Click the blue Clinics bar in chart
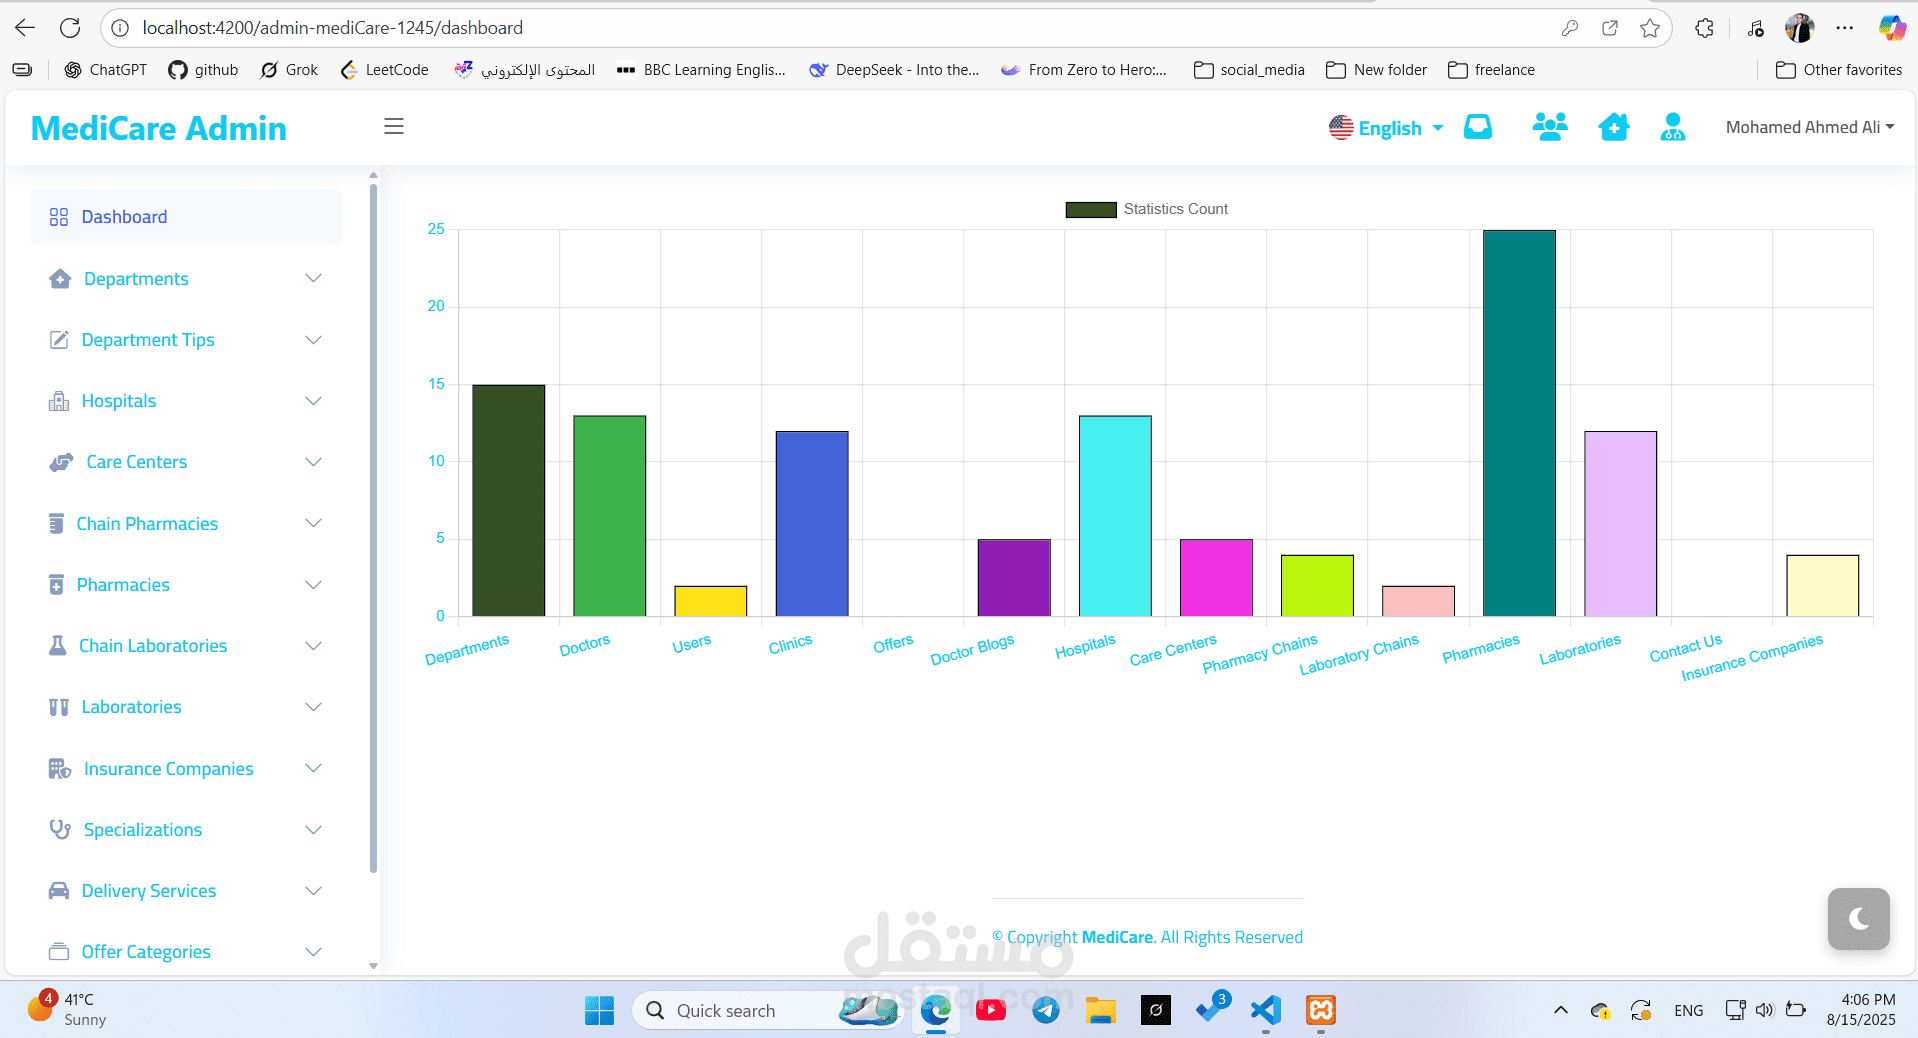This screenshot has width=1918, height=1038. (x=812, y=524)
